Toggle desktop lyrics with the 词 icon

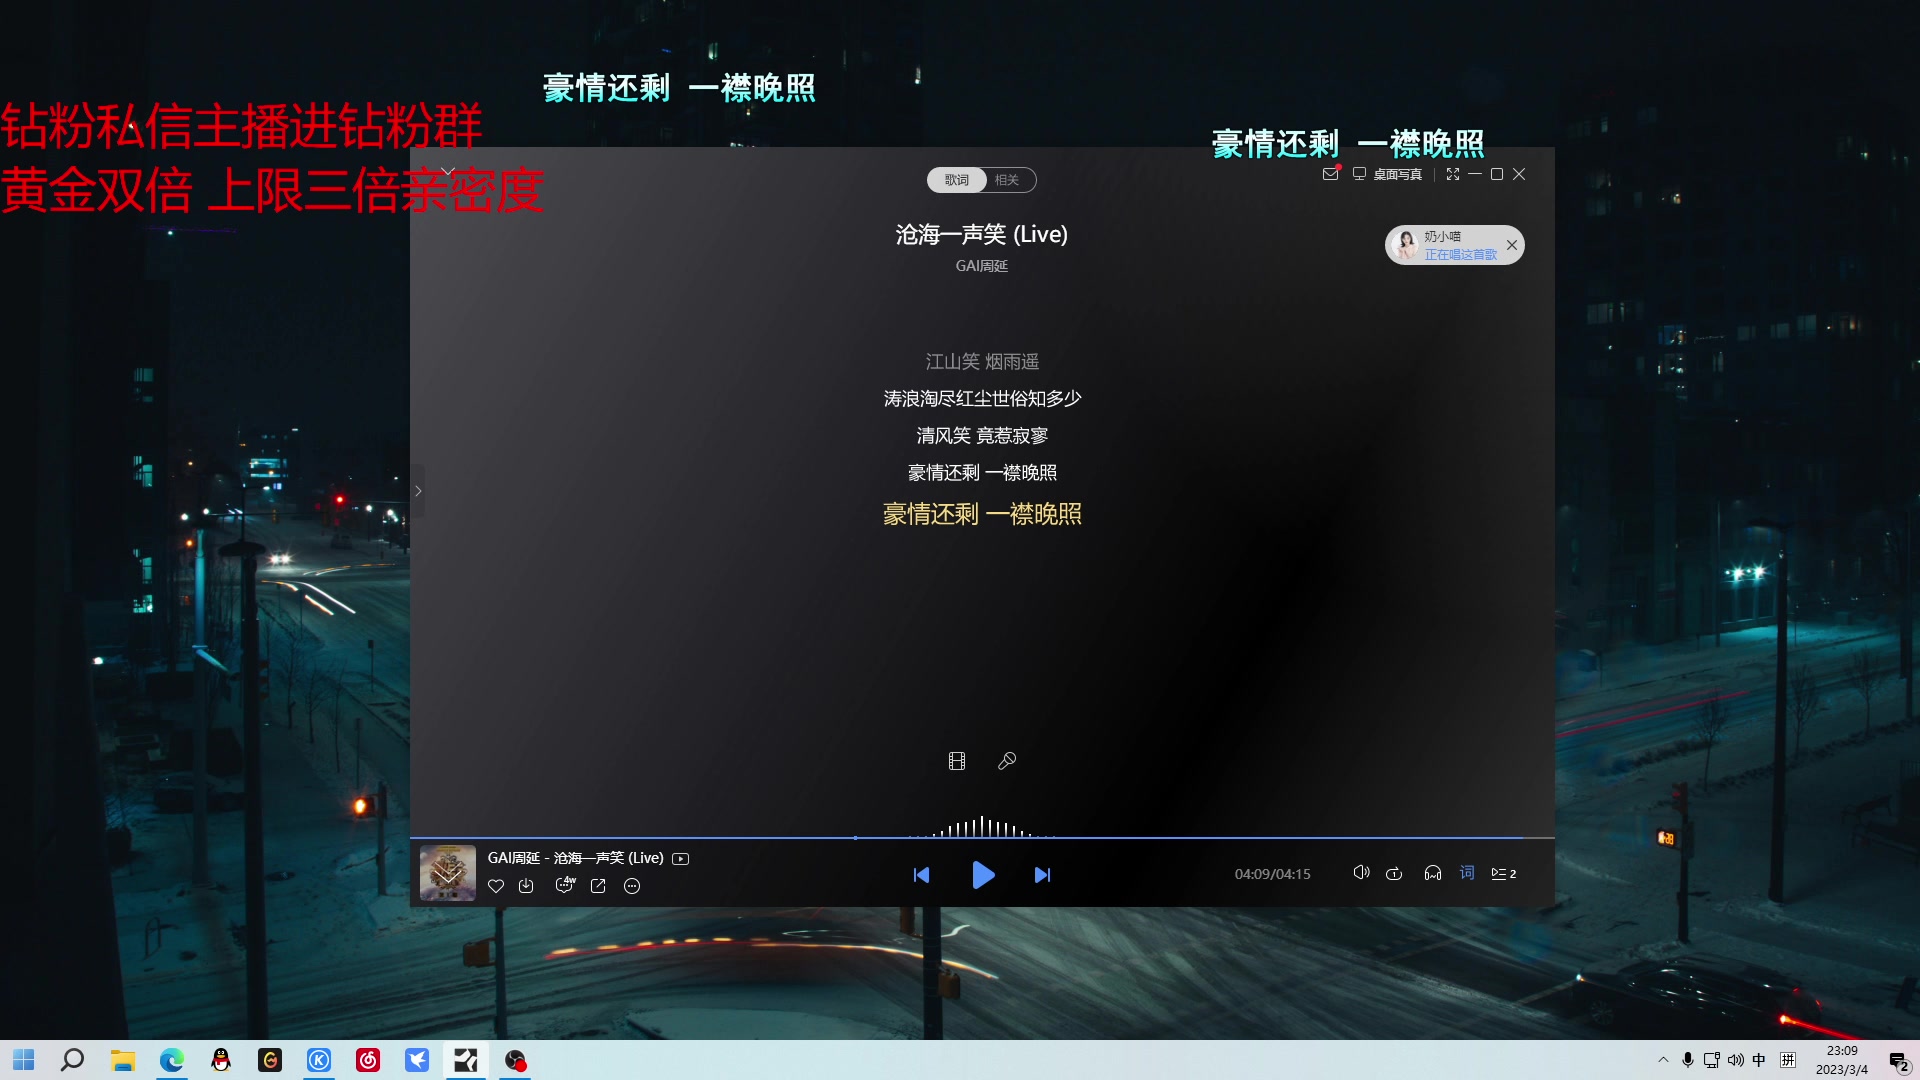point(1466,873)
